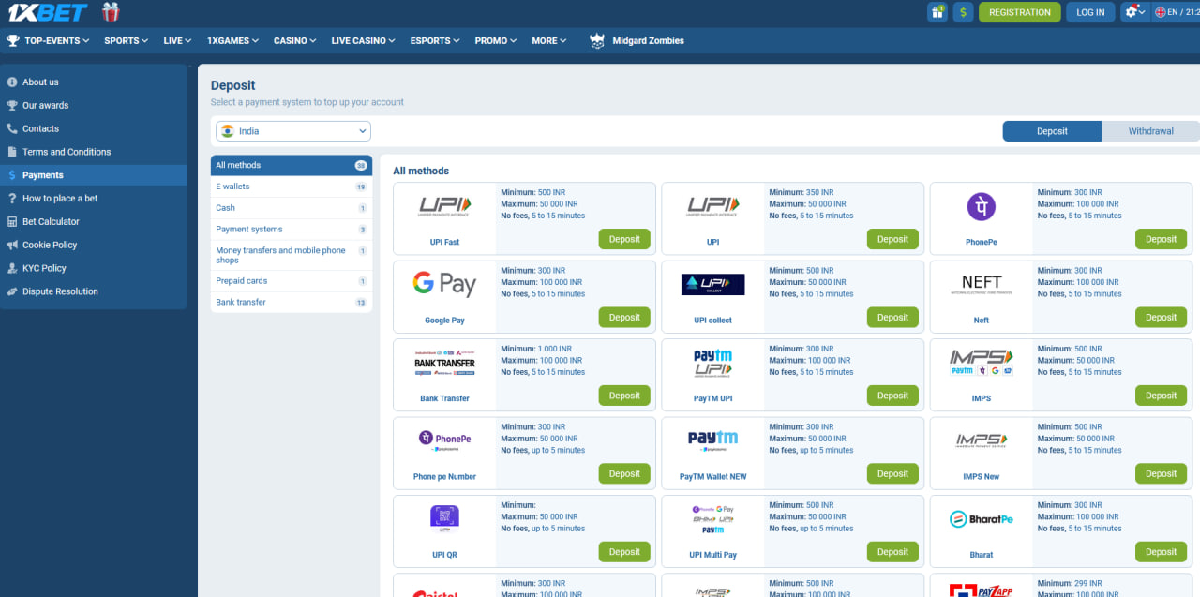Image resolution: width=1200 pixels, height=597 pixels.
Task: Click the Google Pay logo
Action: [x=445, y=285]
